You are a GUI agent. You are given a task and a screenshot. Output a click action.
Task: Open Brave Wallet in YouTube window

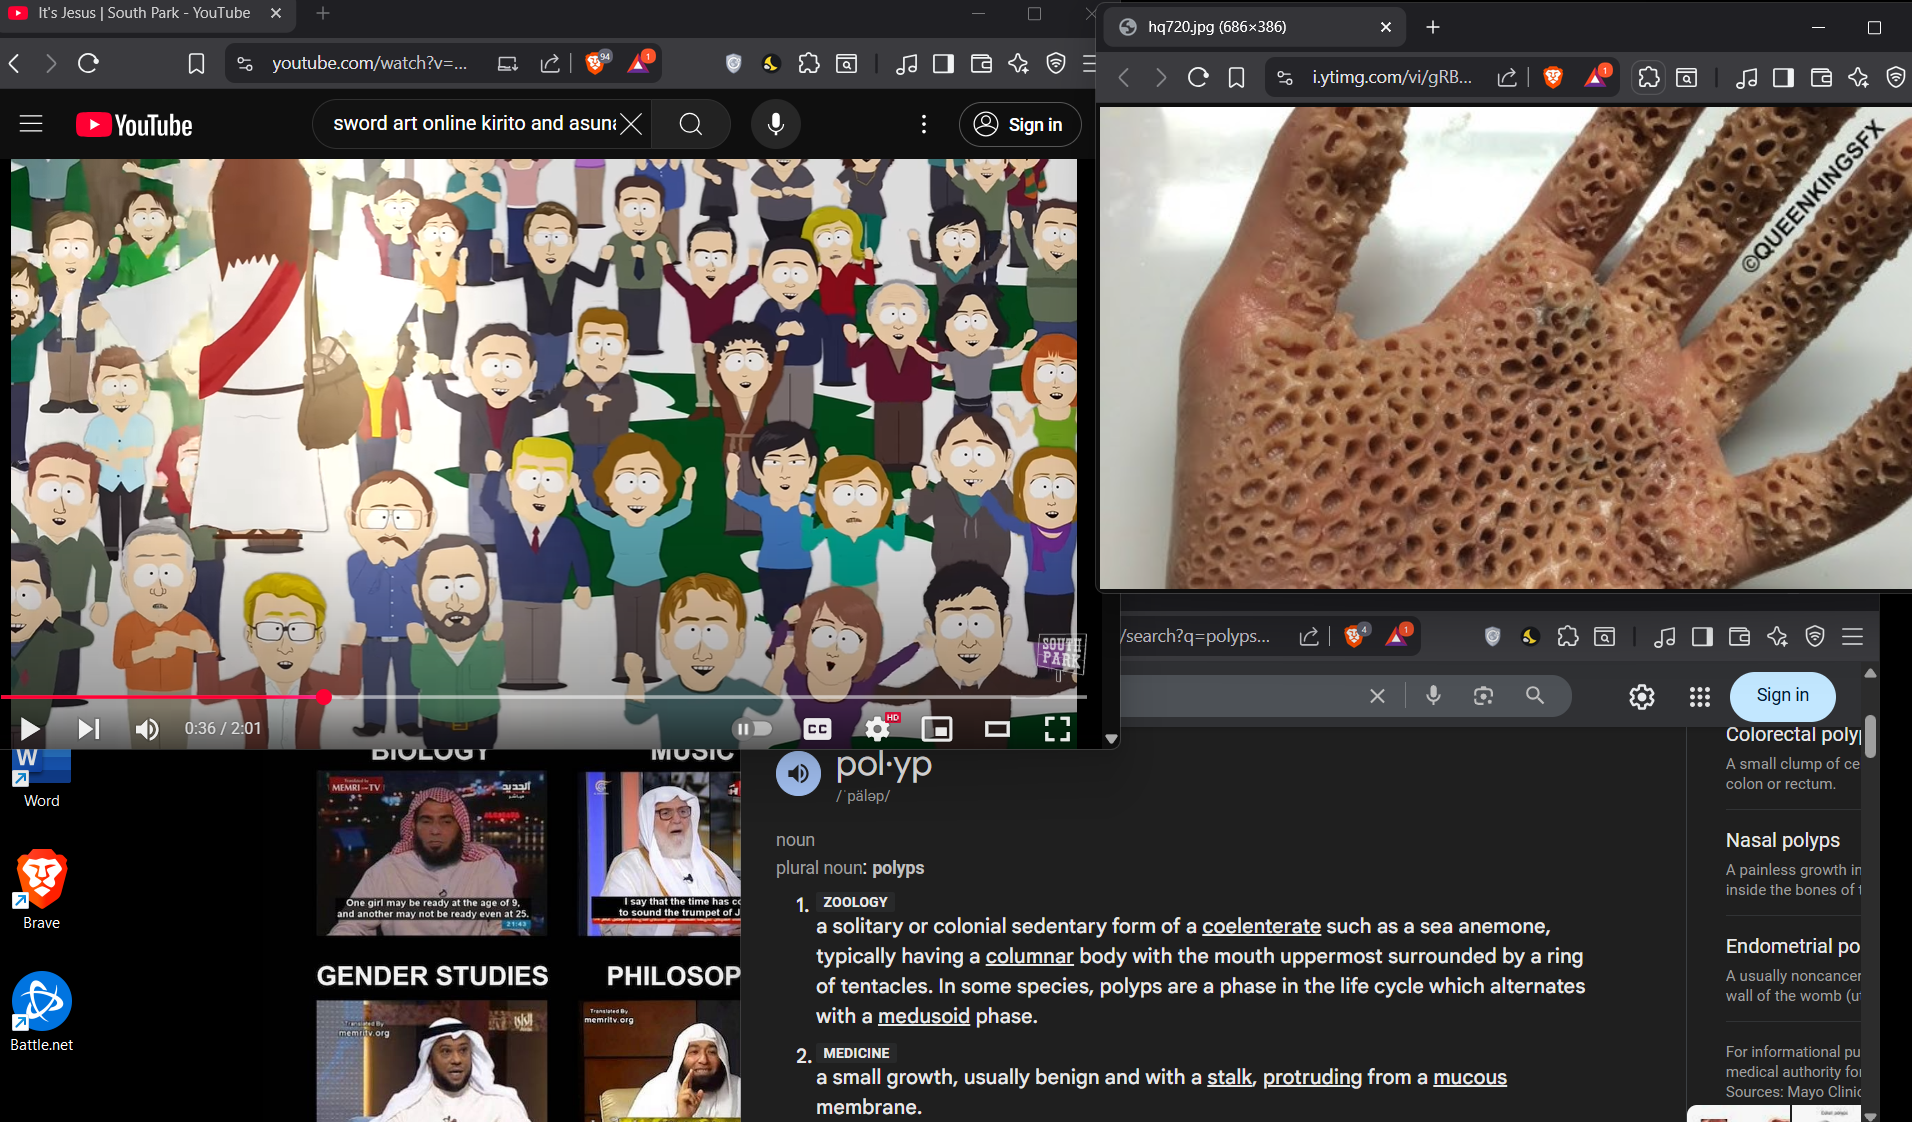pyautogui.click(x=981, y=63)
